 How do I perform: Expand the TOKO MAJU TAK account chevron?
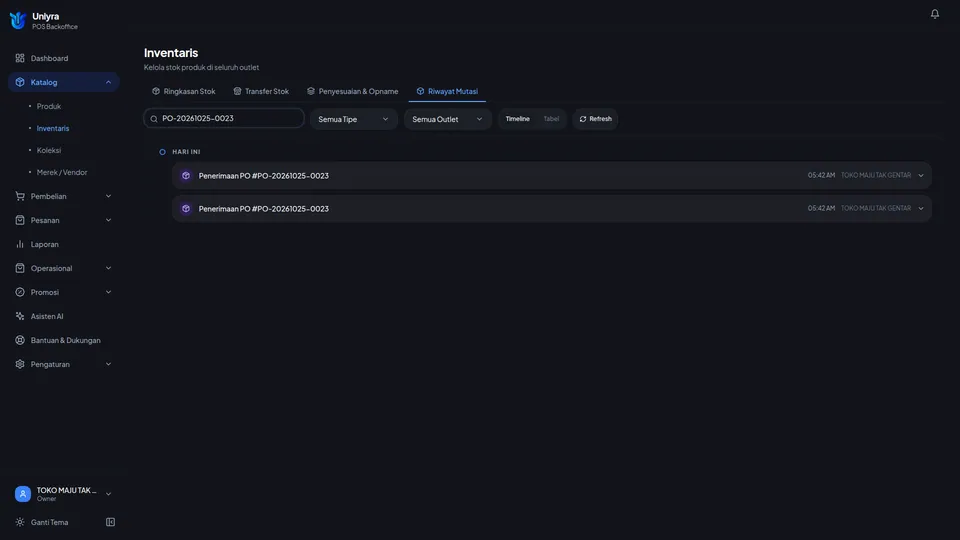click(108, 493)
